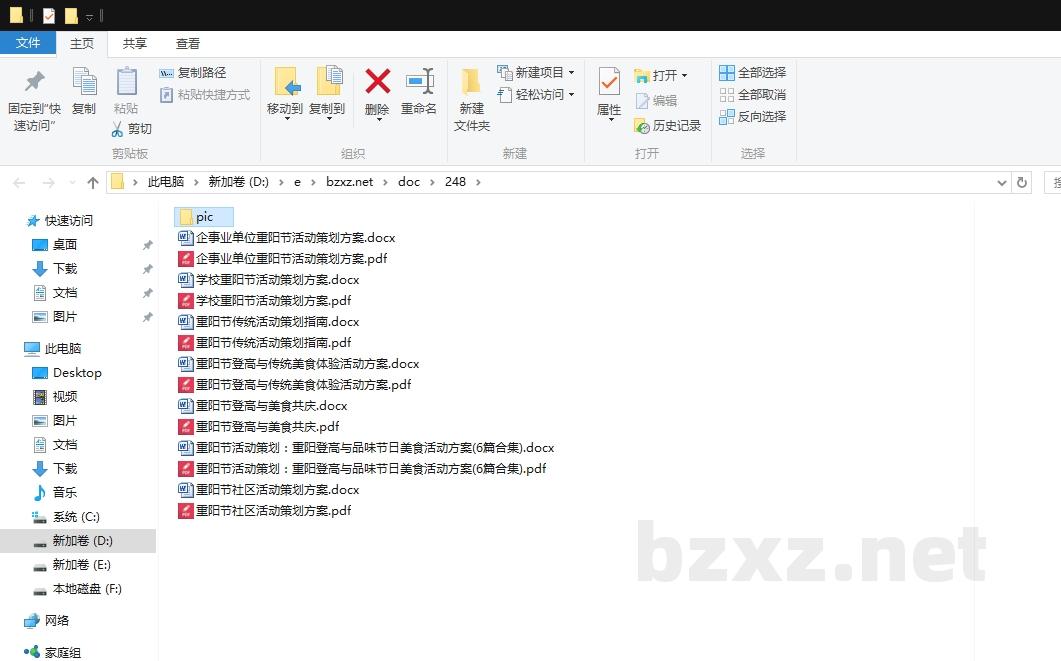Open the View ribbon tab
This screenshot has width=1061, height=661.
188,43
